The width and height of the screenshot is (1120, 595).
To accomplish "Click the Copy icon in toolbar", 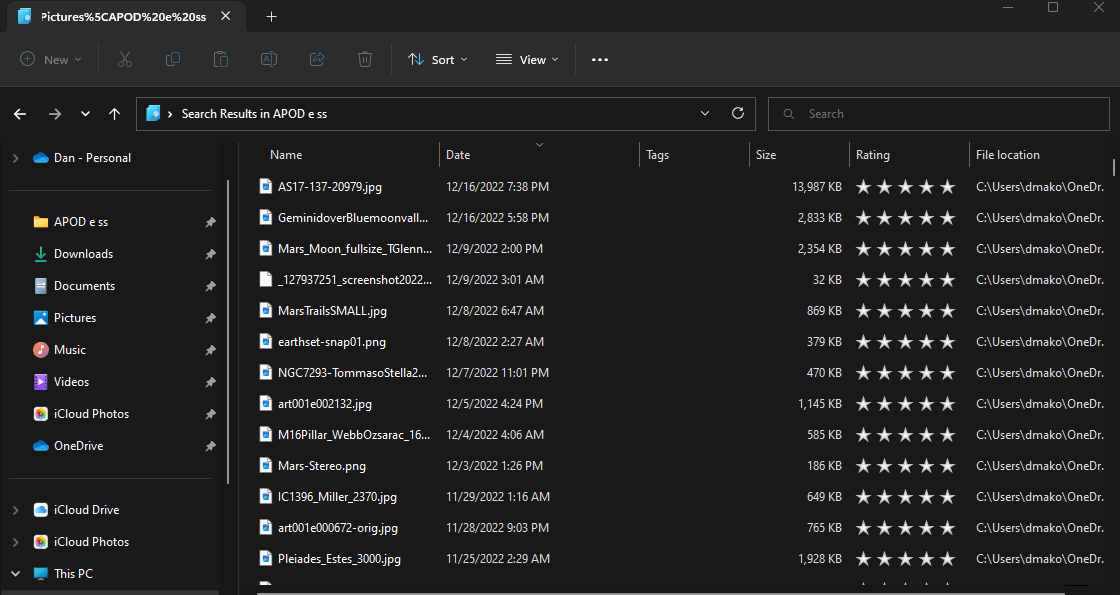I will [173, 60].
